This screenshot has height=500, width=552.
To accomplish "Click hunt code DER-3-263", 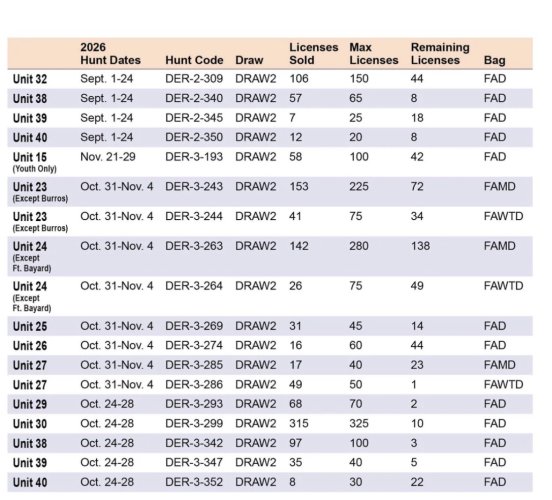I will click(x=194, y=246).
